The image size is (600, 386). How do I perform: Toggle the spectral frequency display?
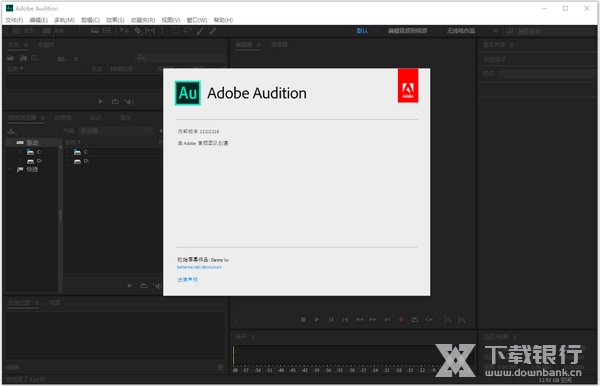point(95,31)
